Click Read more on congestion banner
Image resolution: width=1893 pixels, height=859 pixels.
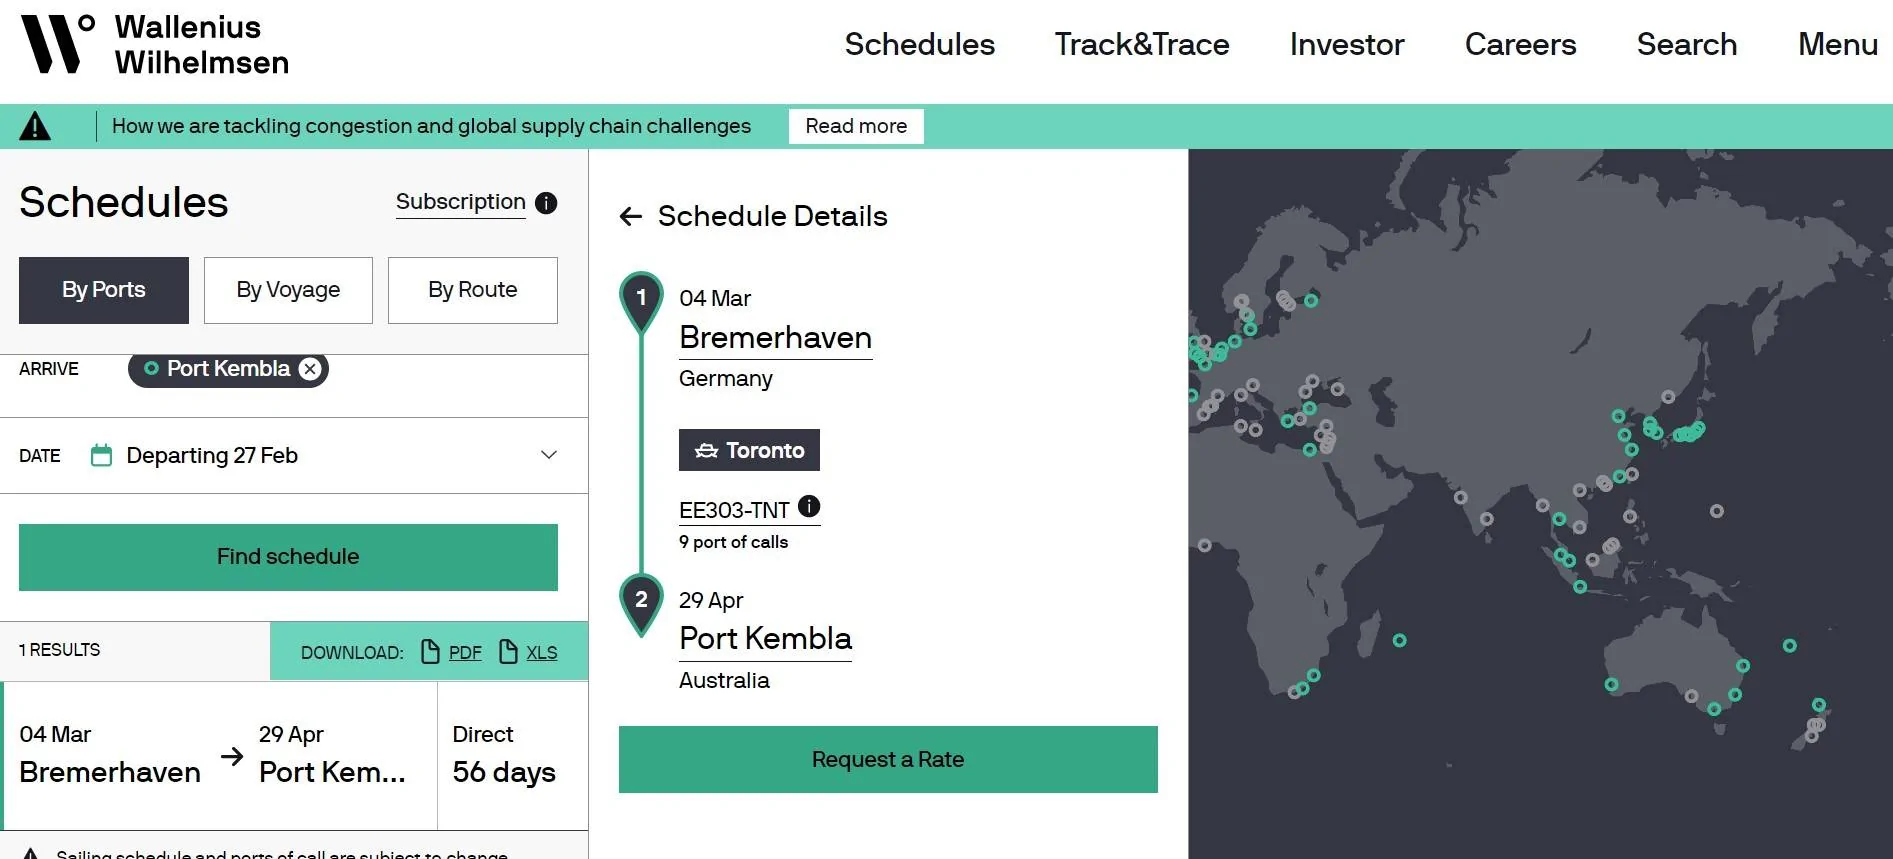856,126
